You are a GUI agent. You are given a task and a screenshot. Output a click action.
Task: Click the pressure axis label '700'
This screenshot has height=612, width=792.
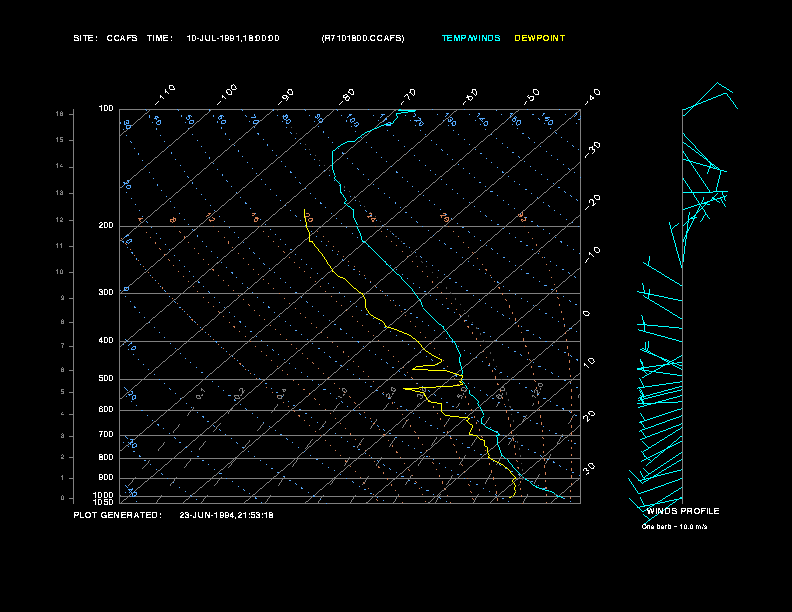coord(106,434)
